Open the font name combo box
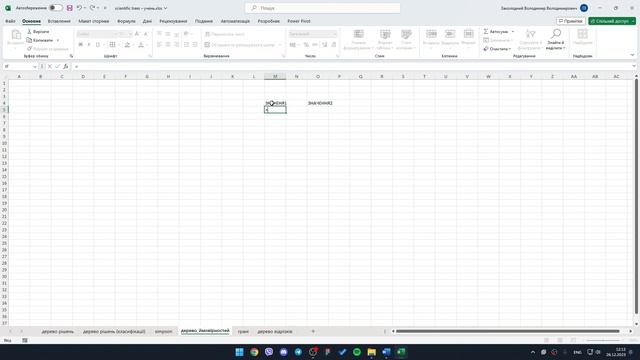The height and width of the screenshot is (360, 640). (97, 34)
